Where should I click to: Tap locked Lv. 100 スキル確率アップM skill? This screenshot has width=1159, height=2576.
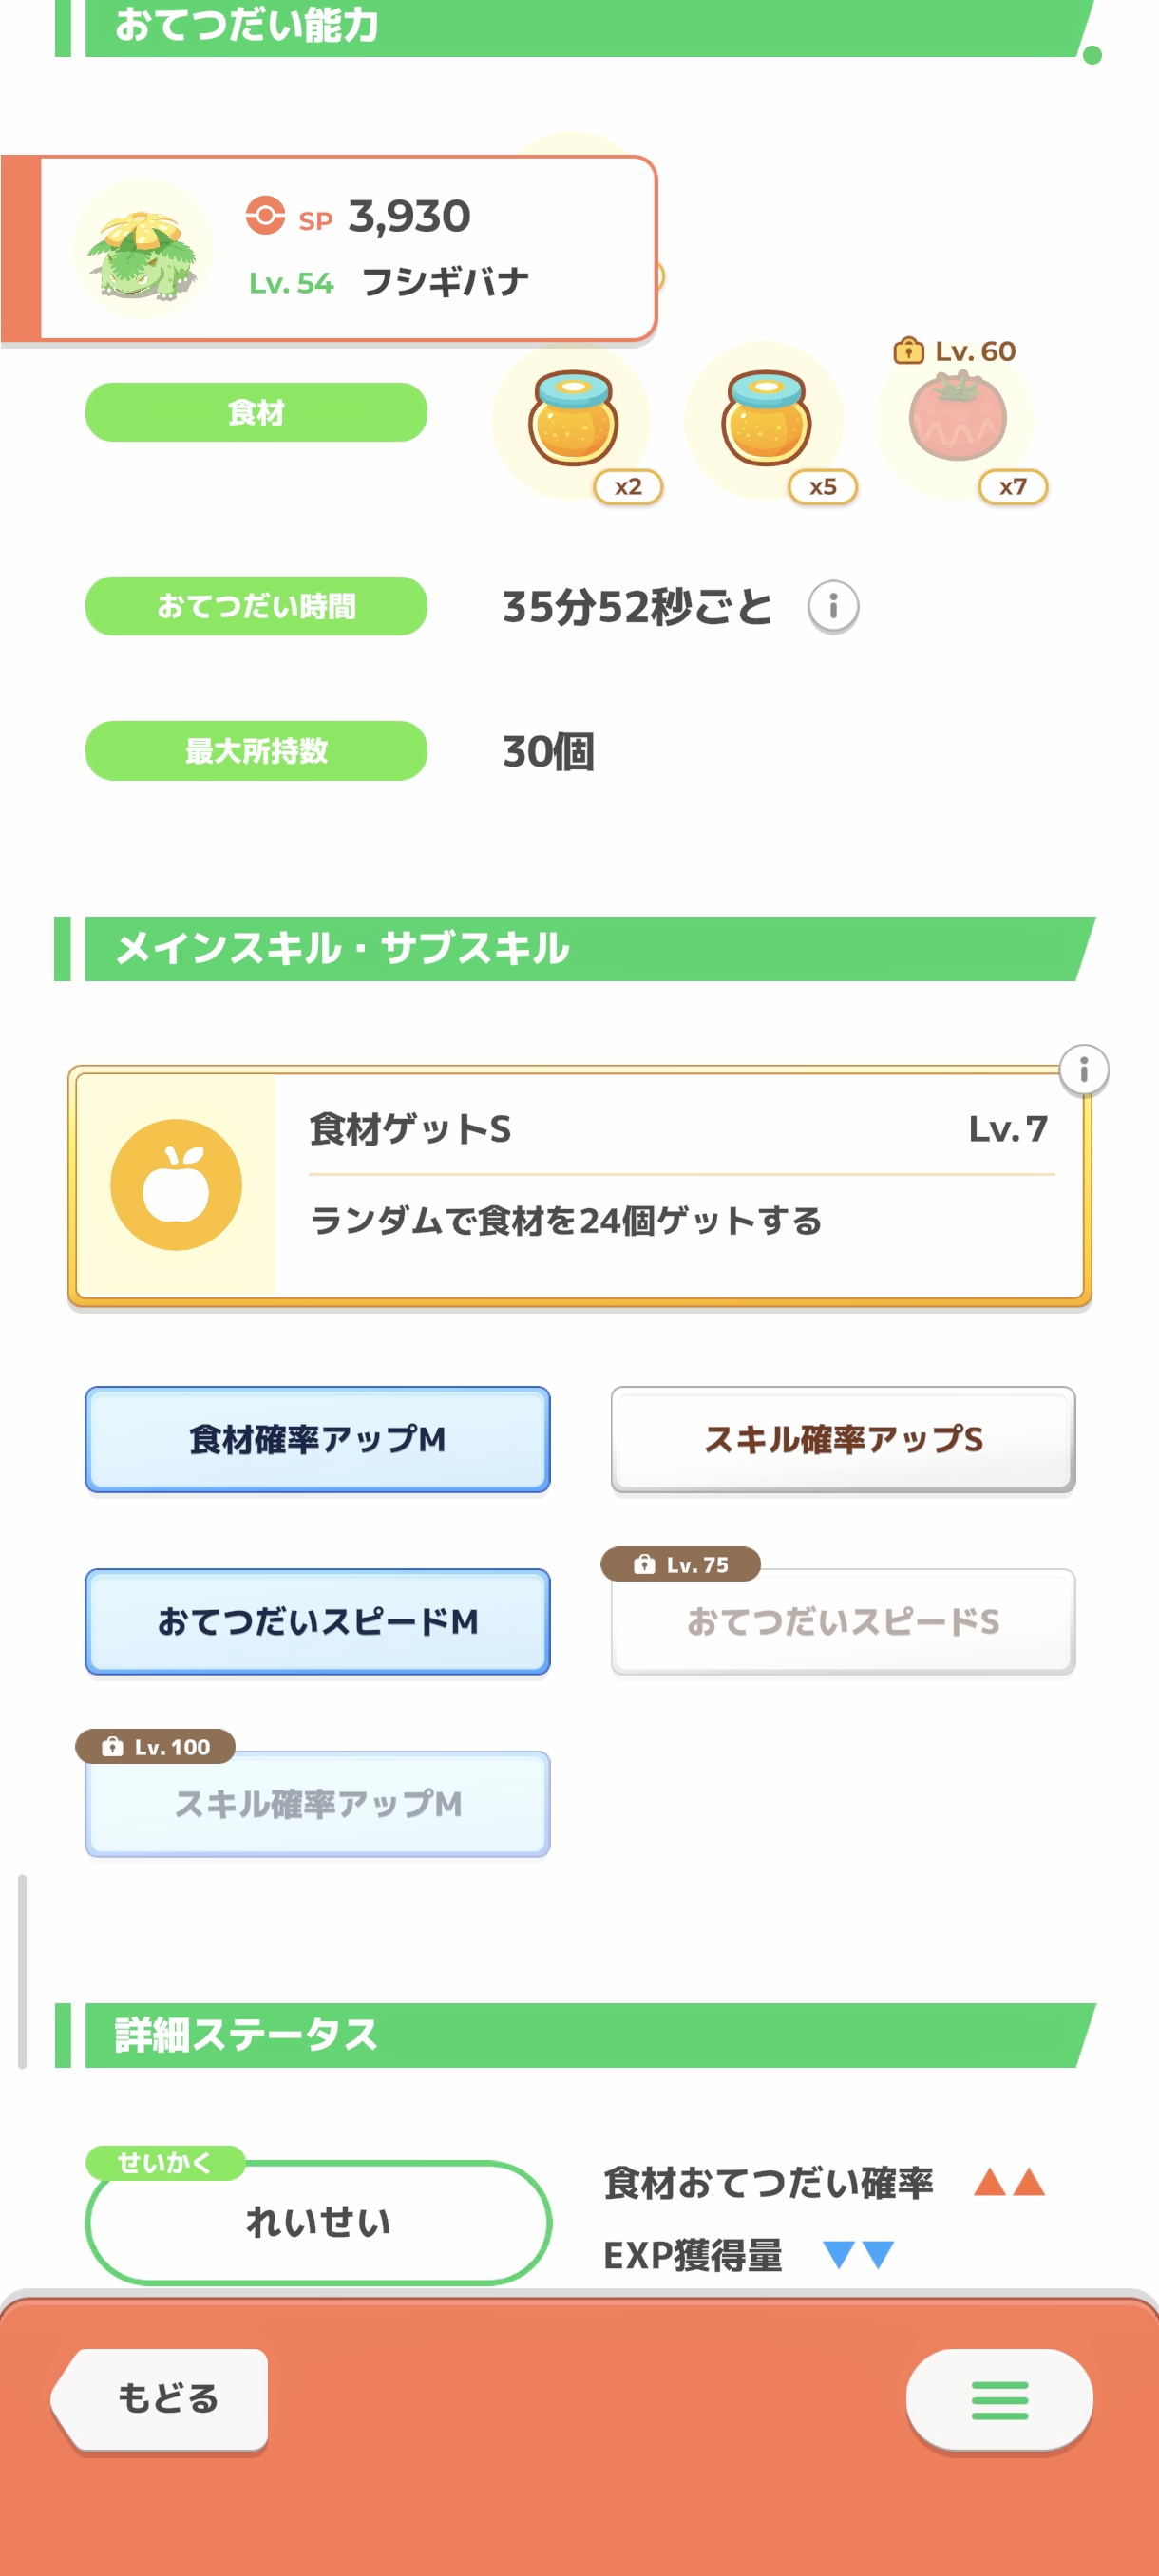[317, 1803]
